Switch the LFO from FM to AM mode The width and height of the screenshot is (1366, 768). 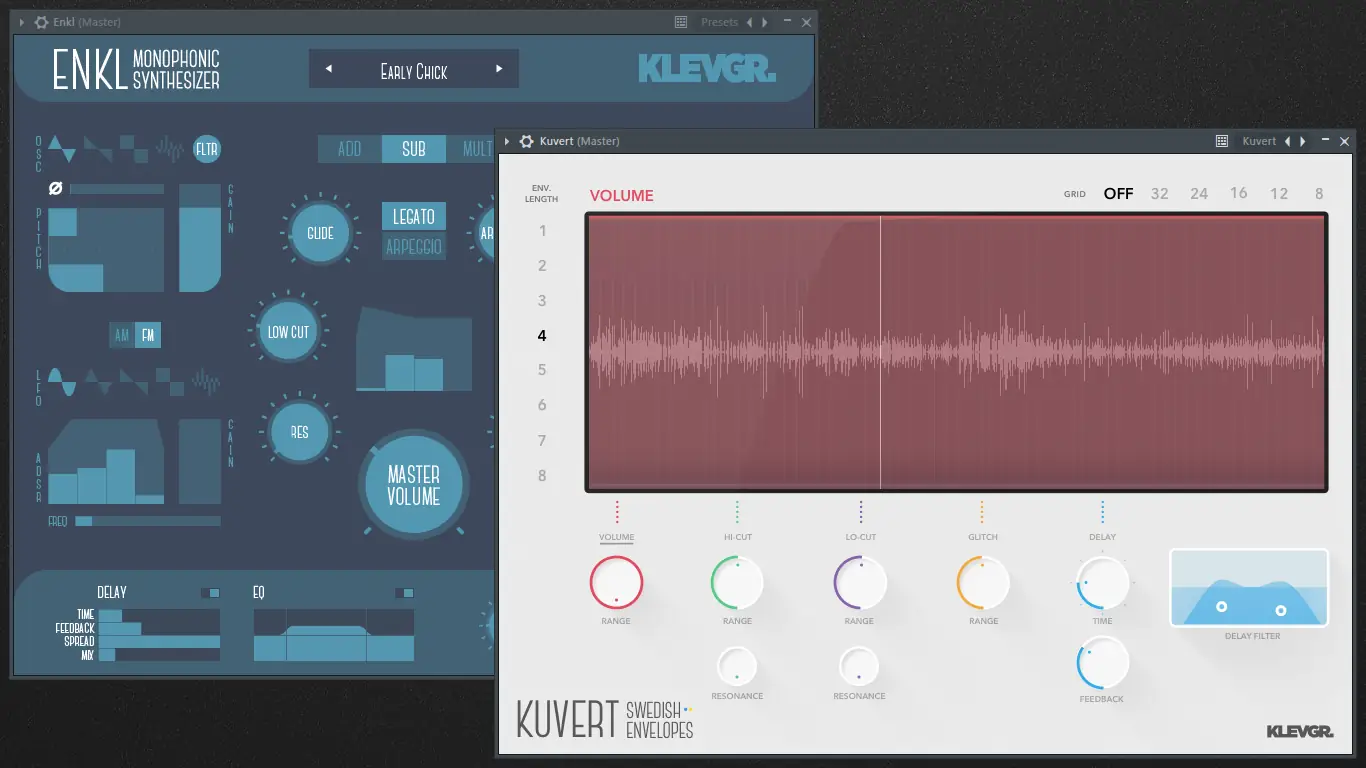point(121,335)
